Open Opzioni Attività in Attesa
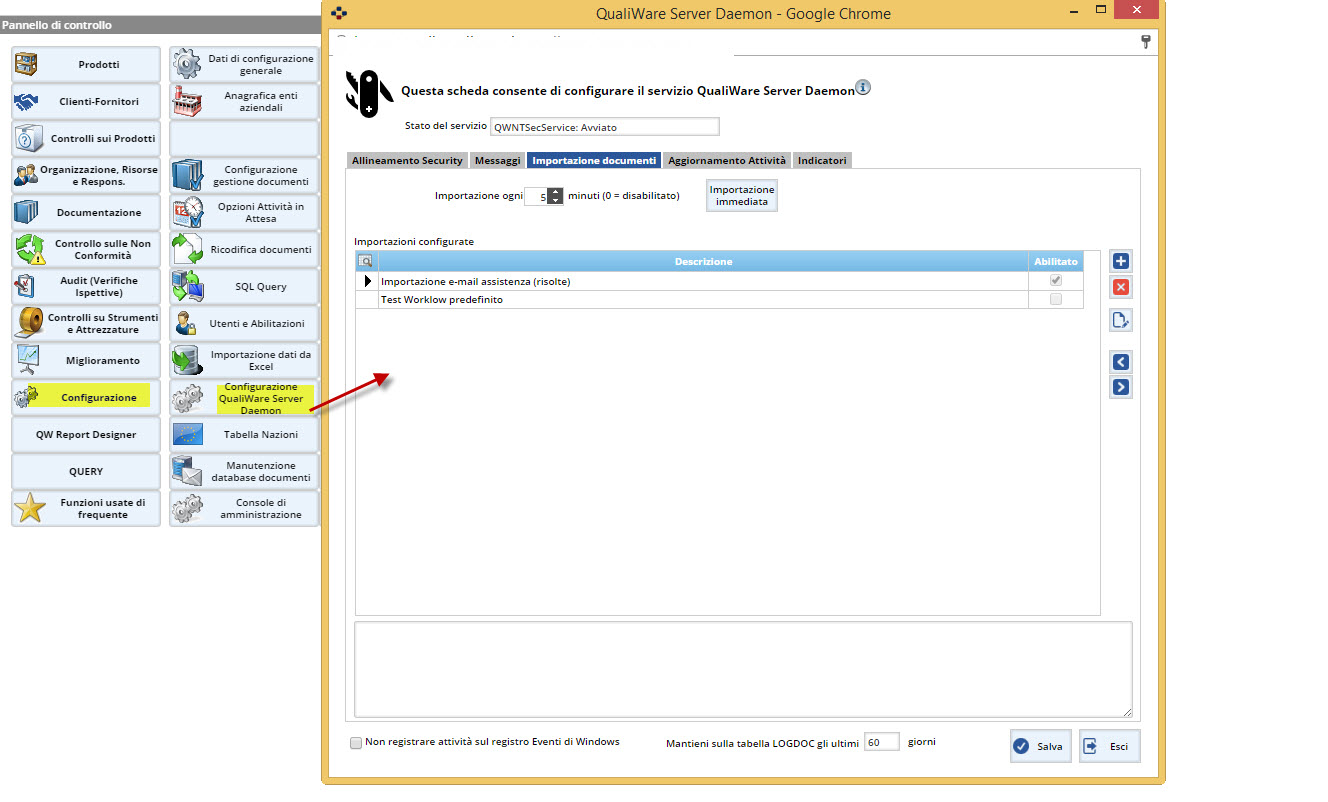The height and width of the screenshot is (802, 1328). click(244, 213)
